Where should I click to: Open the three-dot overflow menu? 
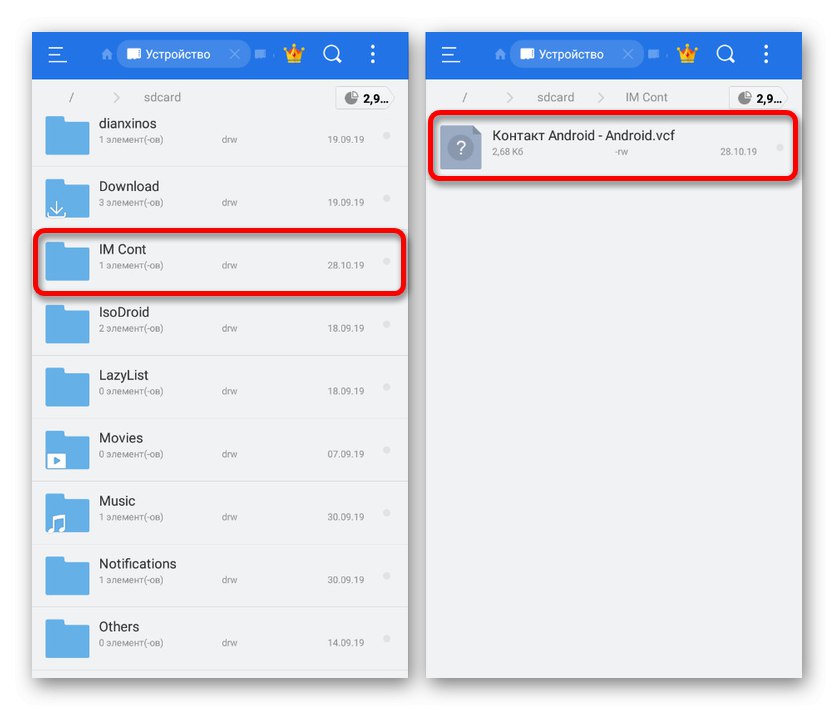coord(374,54)
